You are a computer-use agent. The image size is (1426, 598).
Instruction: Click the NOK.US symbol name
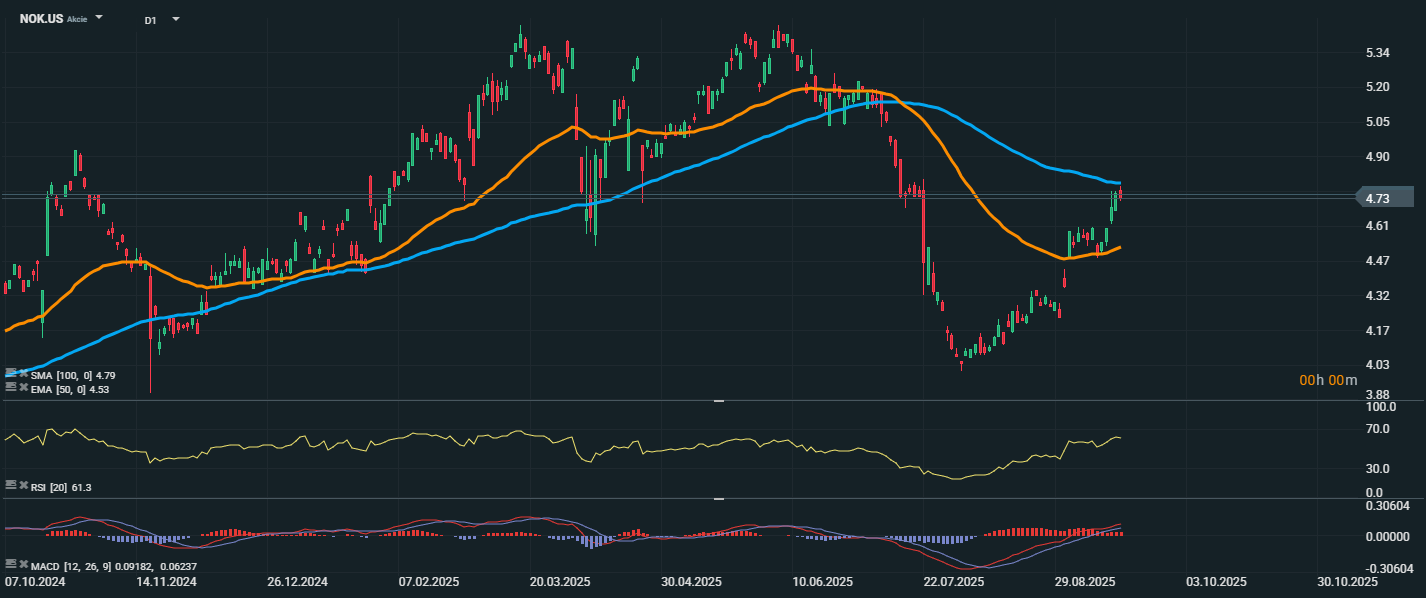tap(41, 19)
